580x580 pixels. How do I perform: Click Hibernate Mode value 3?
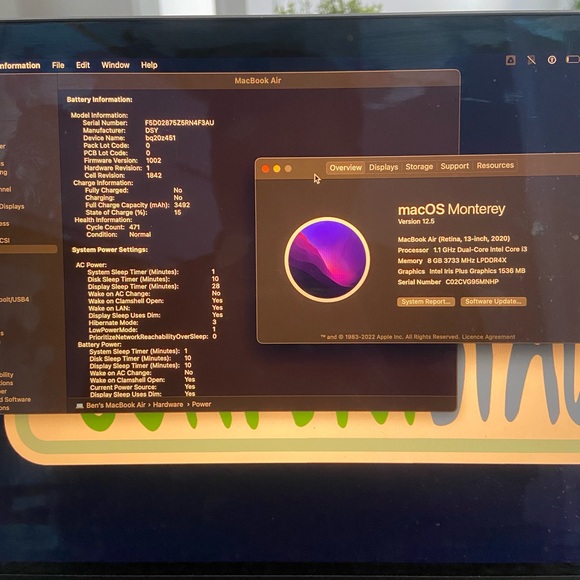214,322
